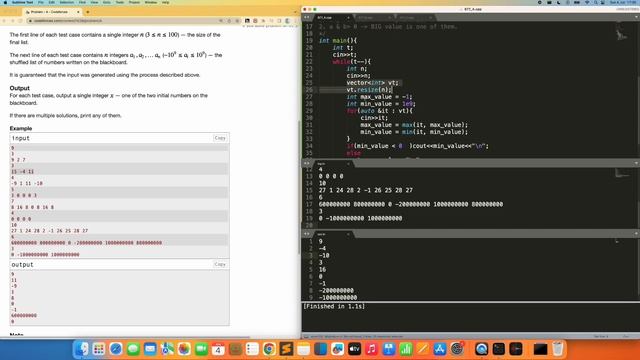Open a new browser tab
This screenshot has height=360, width=640.
(x=88, y=12)
